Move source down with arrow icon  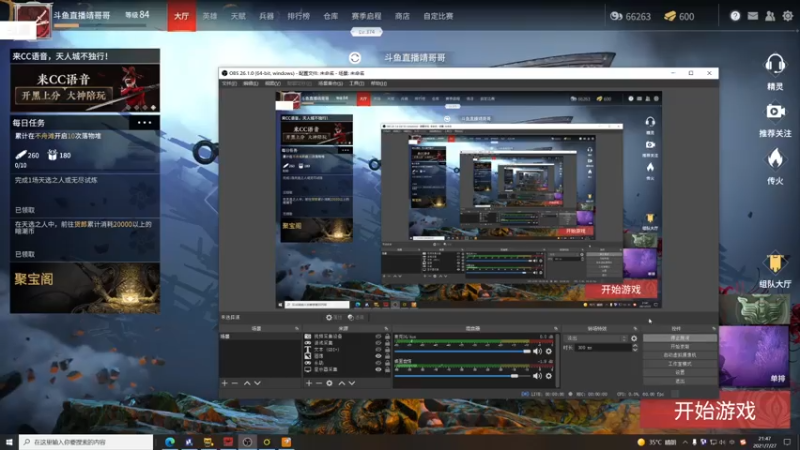352,383
